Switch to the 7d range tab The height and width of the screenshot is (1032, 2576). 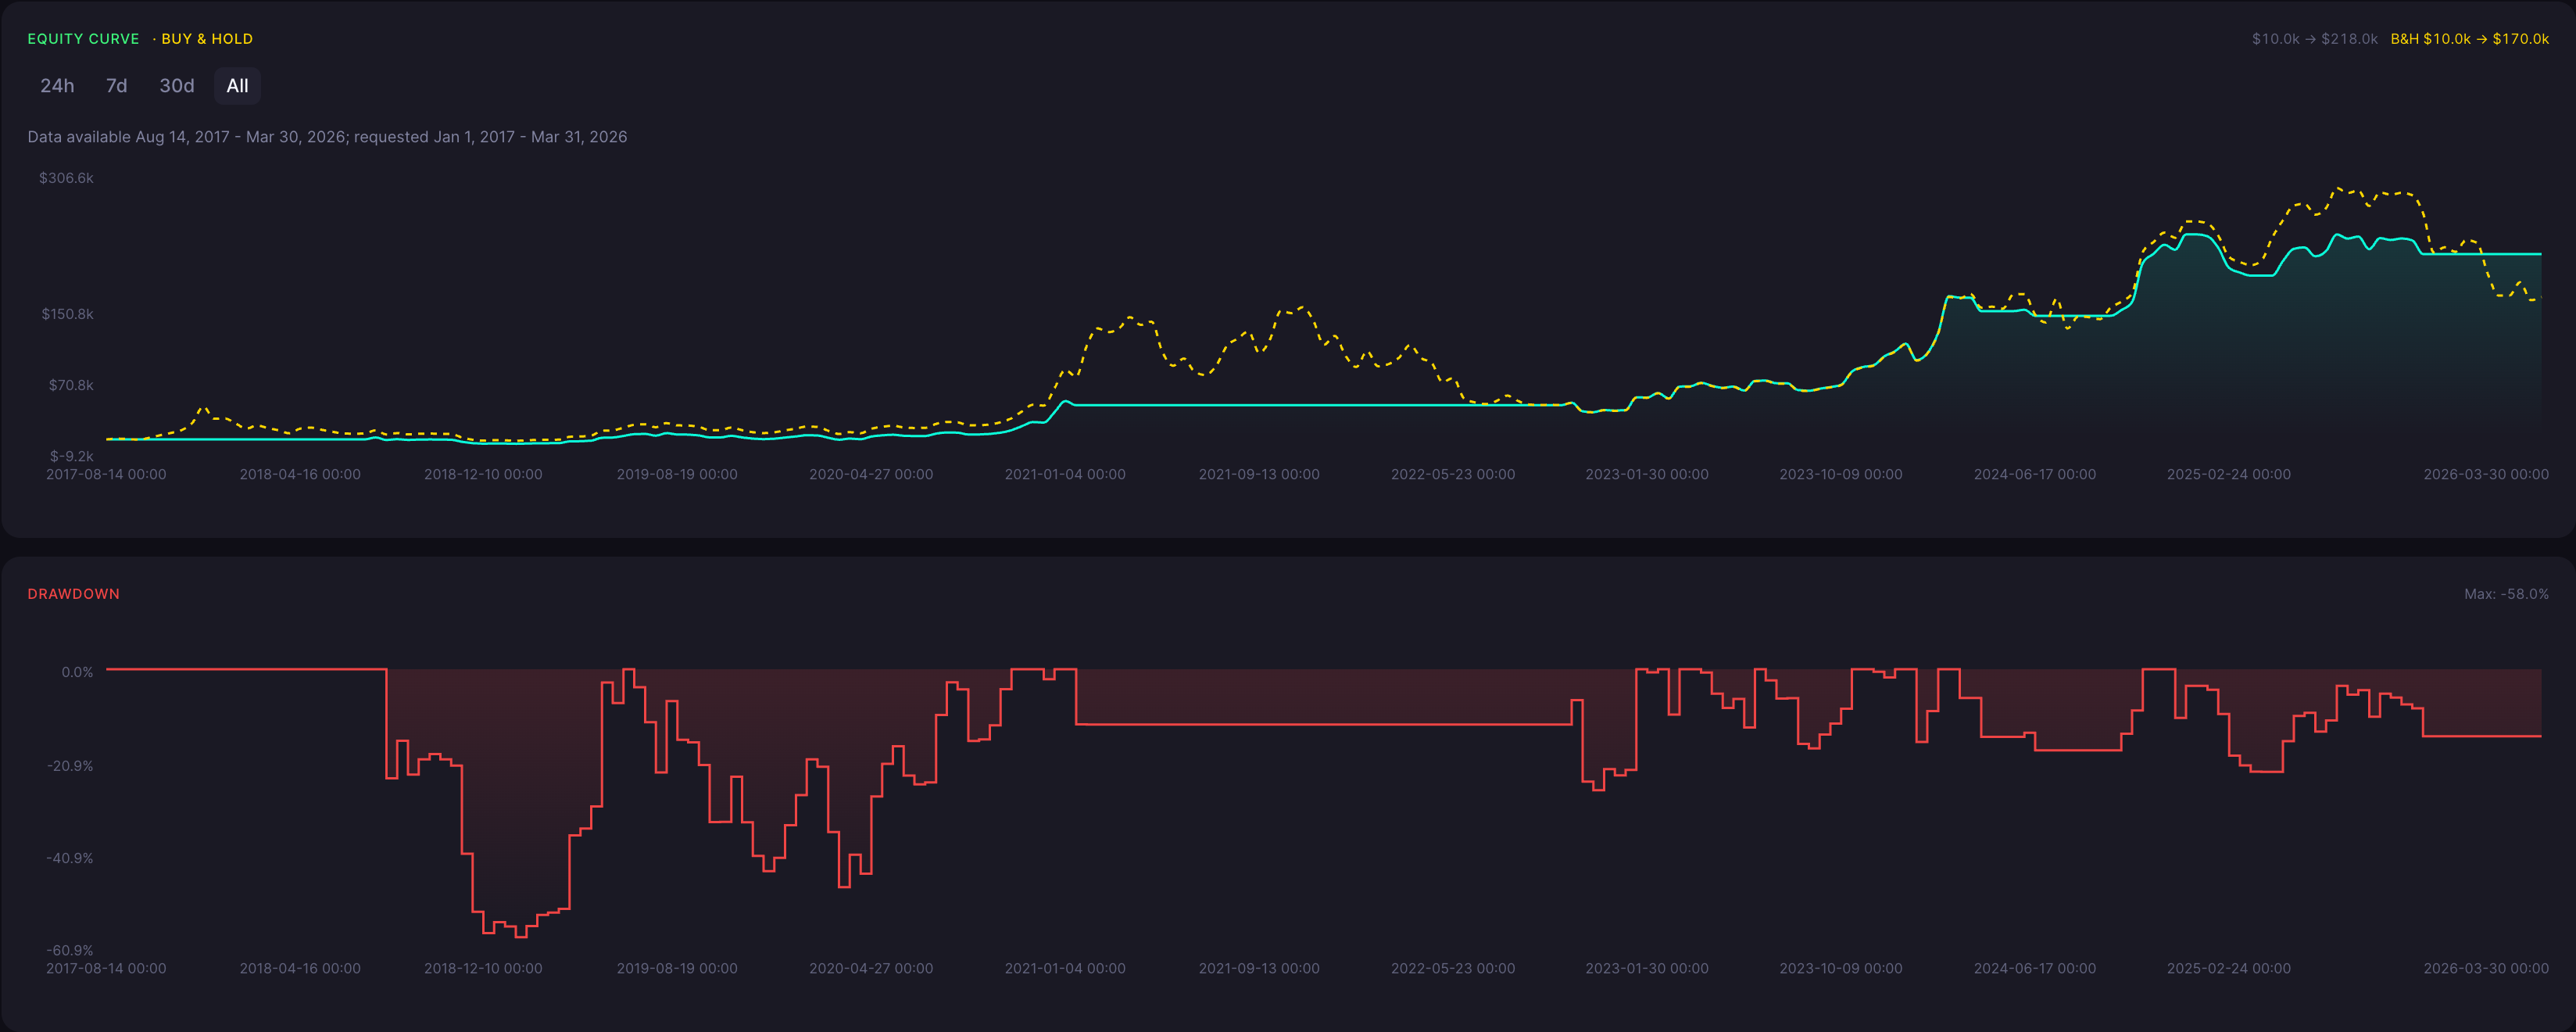point(117,86)
